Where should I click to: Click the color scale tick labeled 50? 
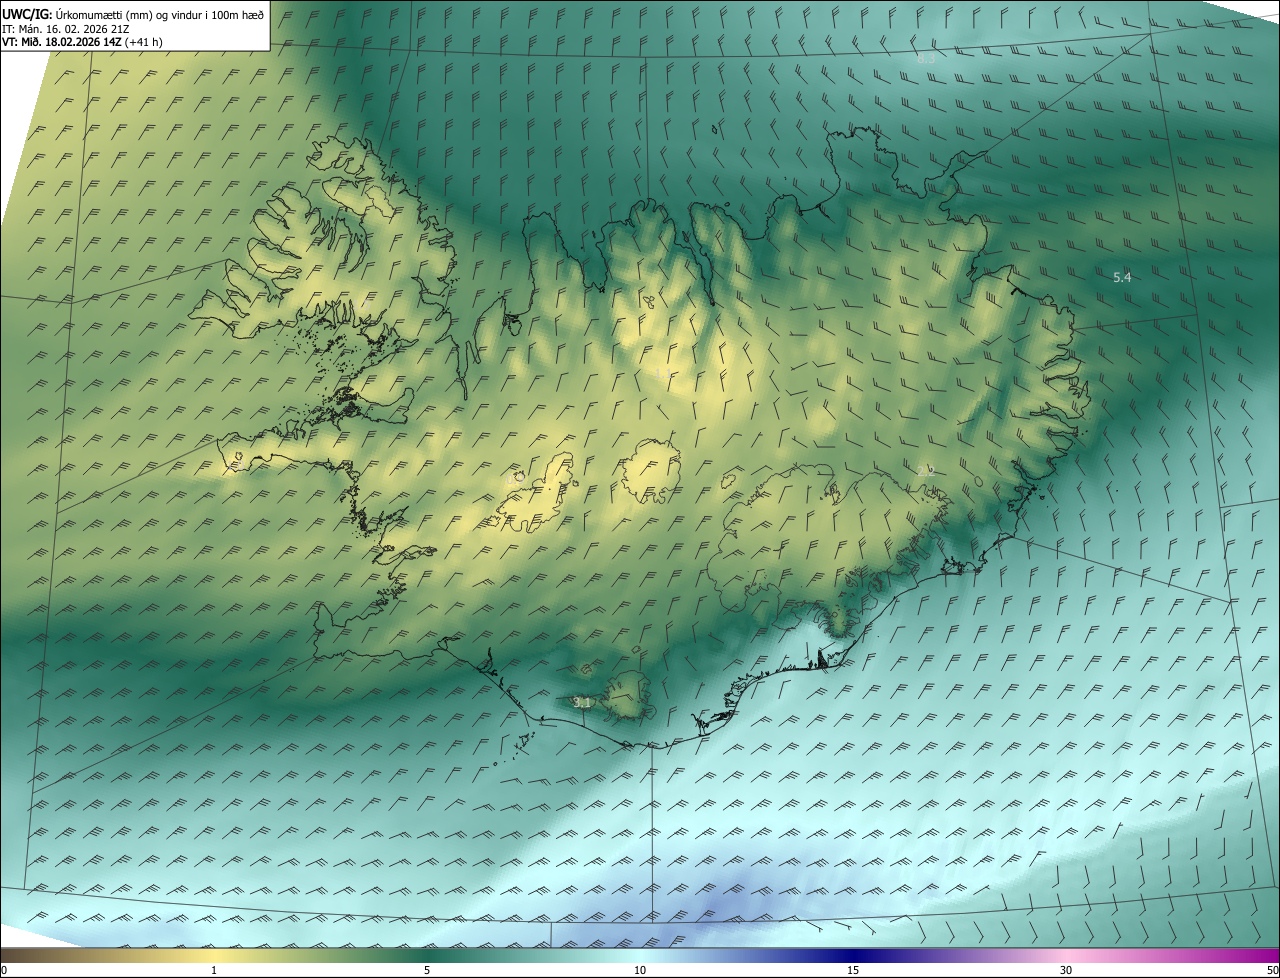tap(1272, 971)
